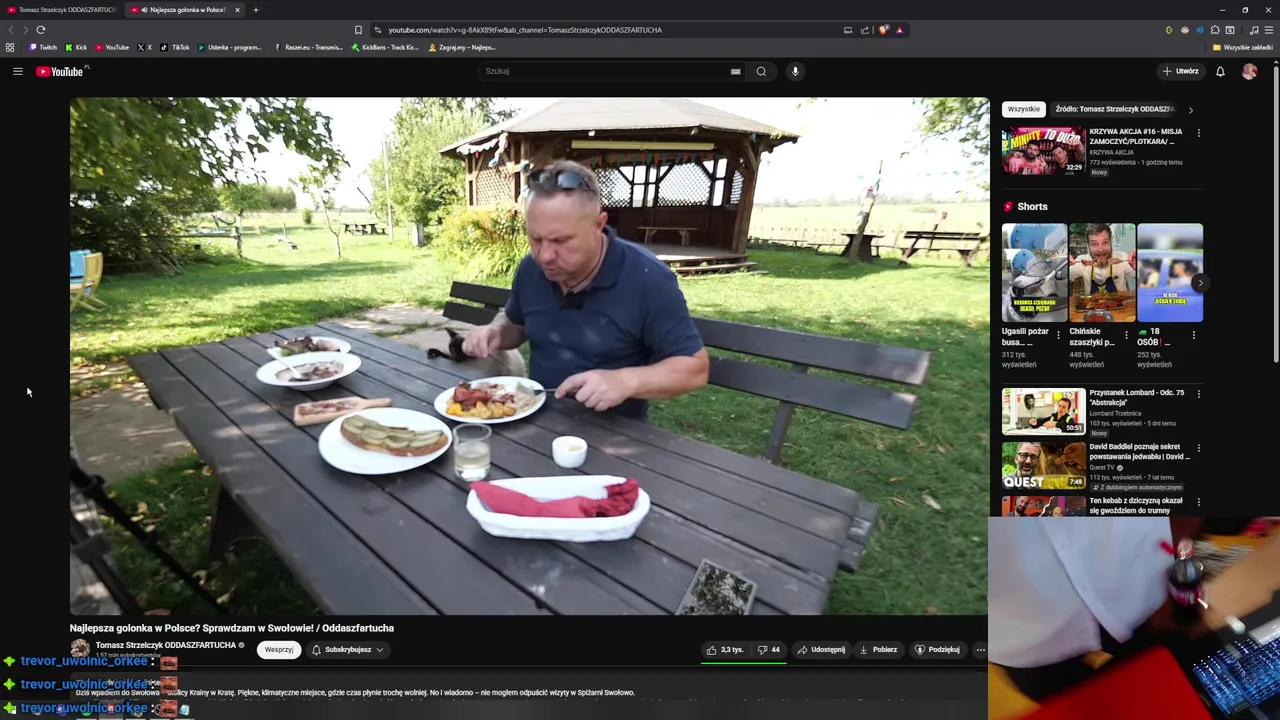
Task: Open Ten kebab z dziczyzną video title
Action: [1136, 505]
